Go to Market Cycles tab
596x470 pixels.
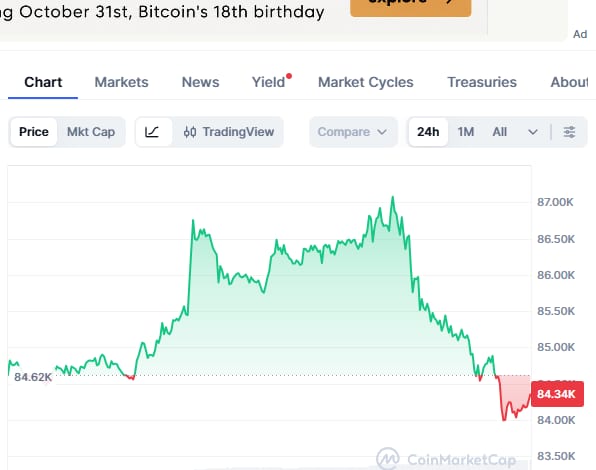pos(366,82)
